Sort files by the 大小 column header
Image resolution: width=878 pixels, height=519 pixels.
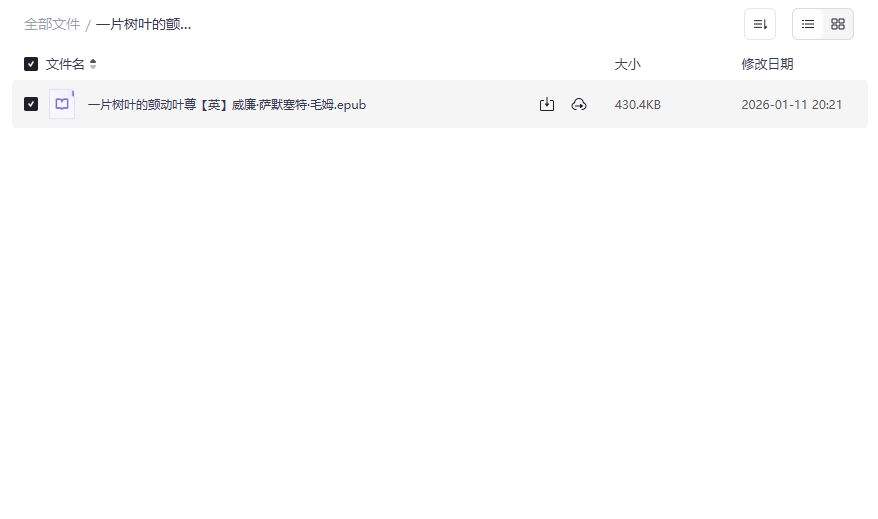click(627, 64)
